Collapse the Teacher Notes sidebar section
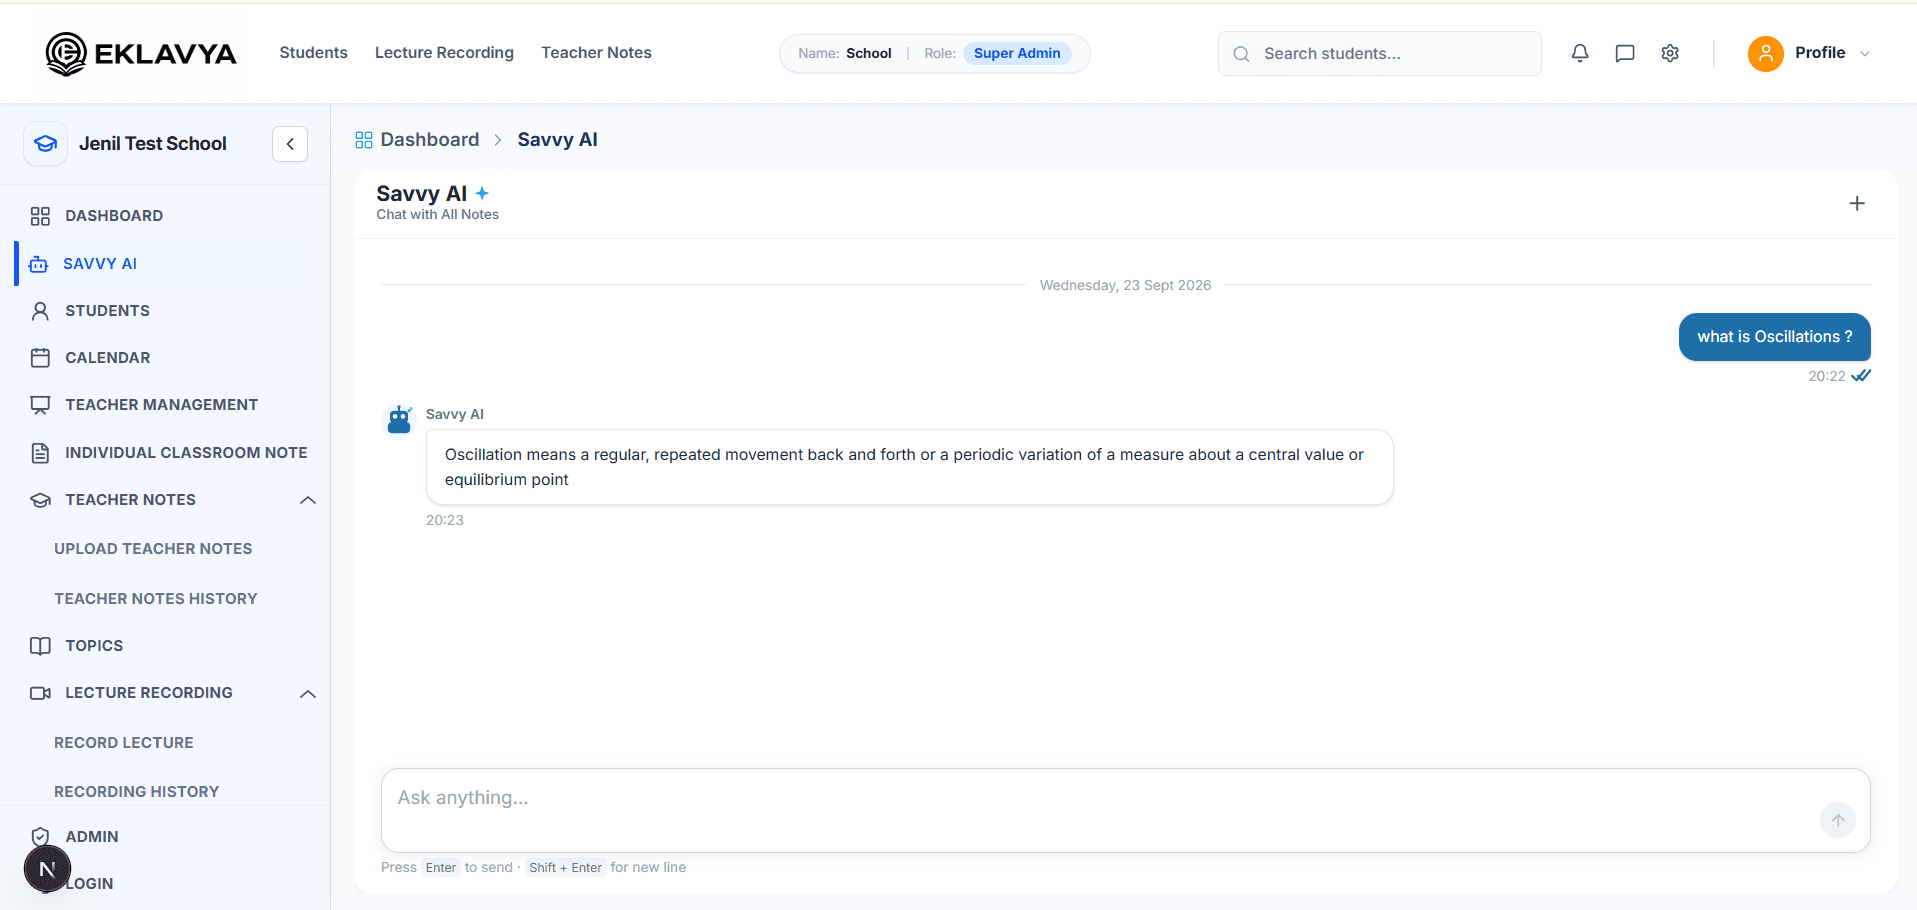 pos(308,500)
